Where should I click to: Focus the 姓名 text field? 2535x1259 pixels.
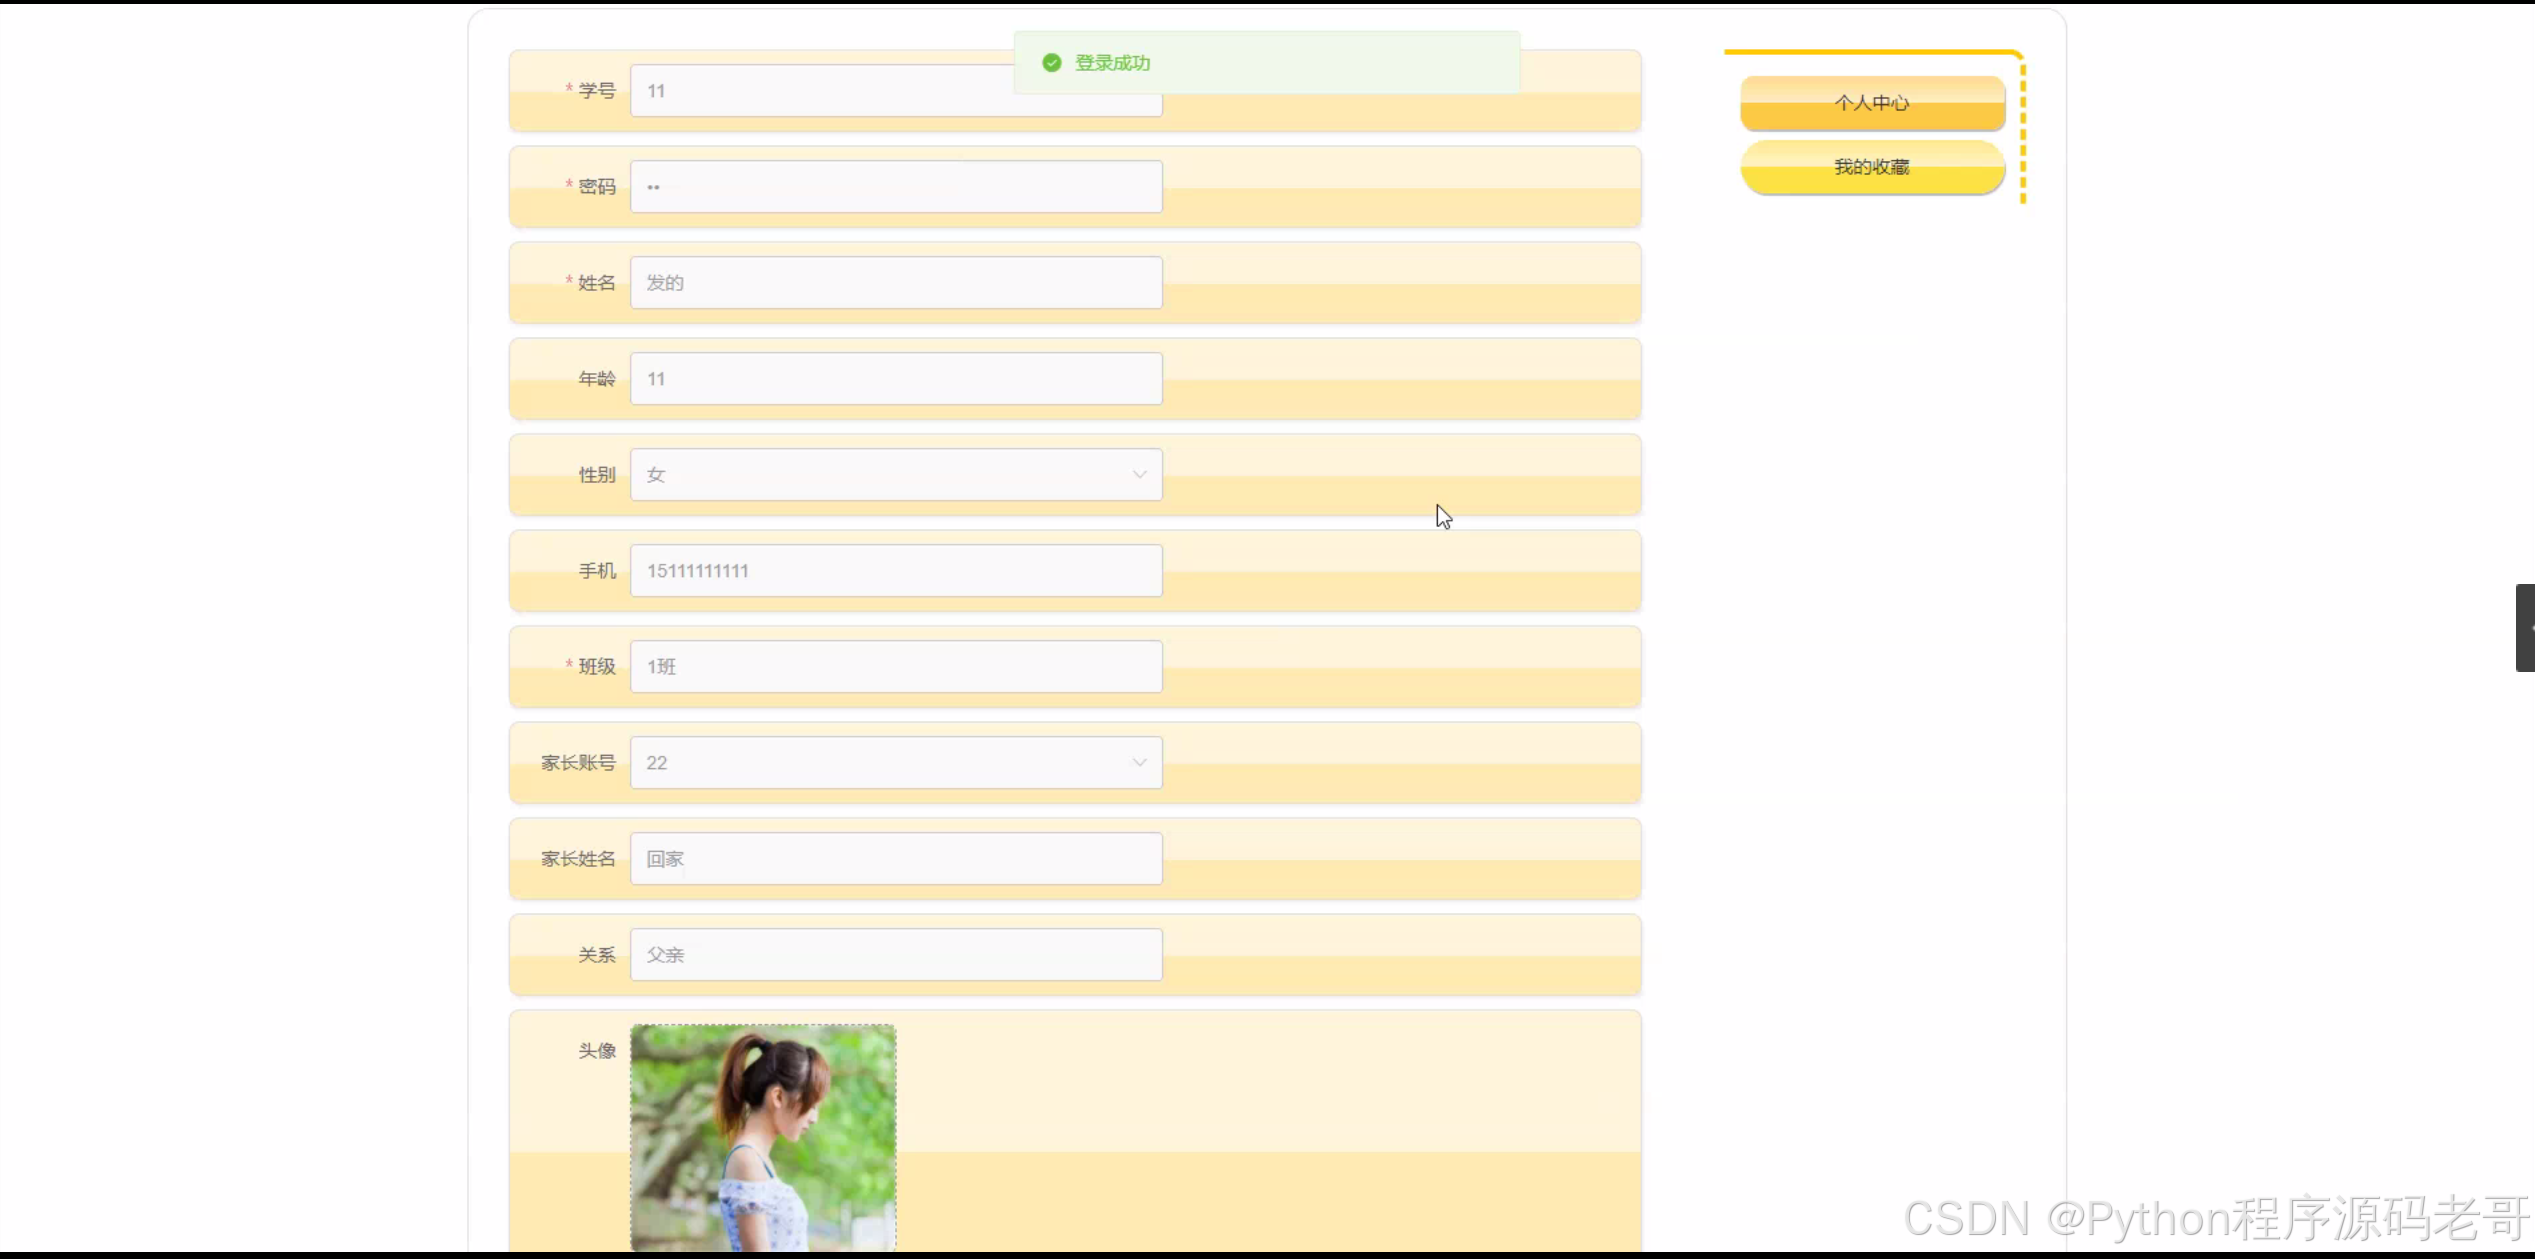pos(895,283)
